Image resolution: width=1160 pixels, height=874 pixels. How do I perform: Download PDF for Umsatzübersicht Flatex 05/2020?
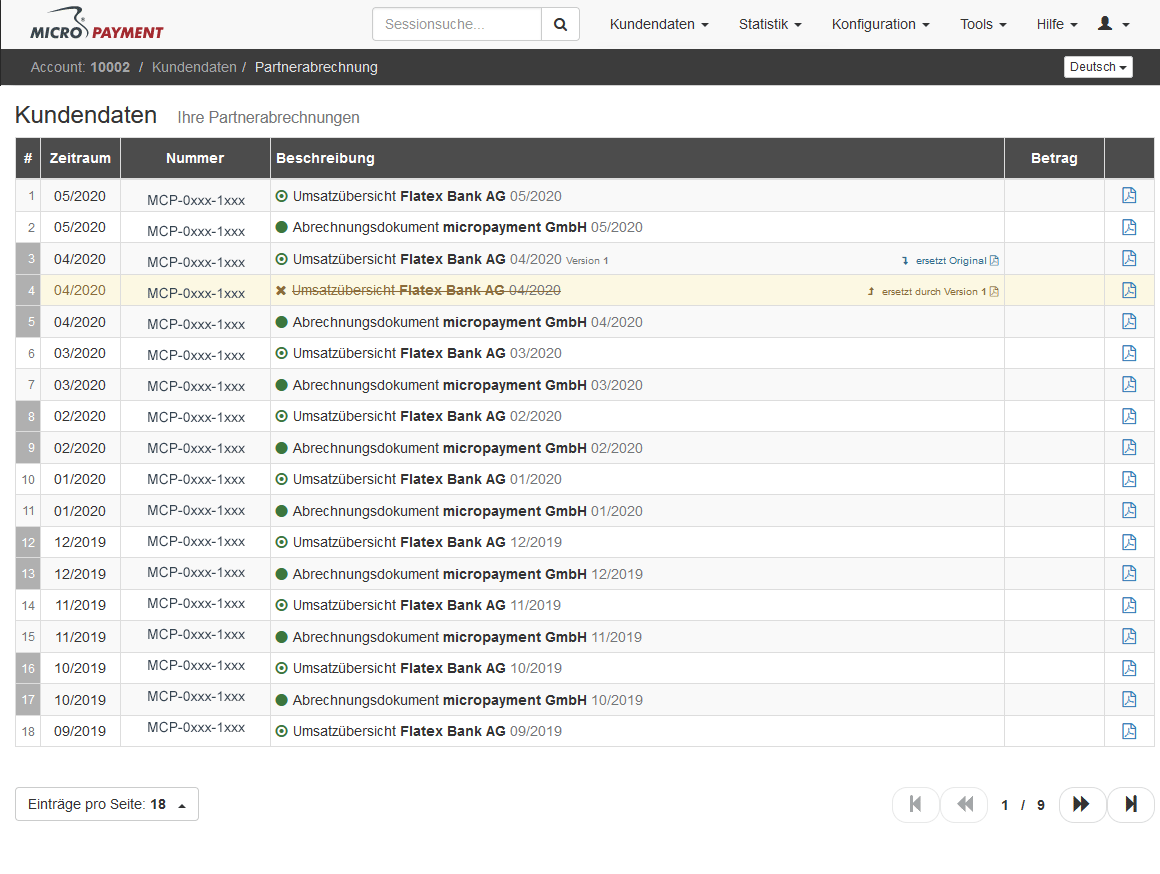pyautogui.click(x=1129, y=195)
